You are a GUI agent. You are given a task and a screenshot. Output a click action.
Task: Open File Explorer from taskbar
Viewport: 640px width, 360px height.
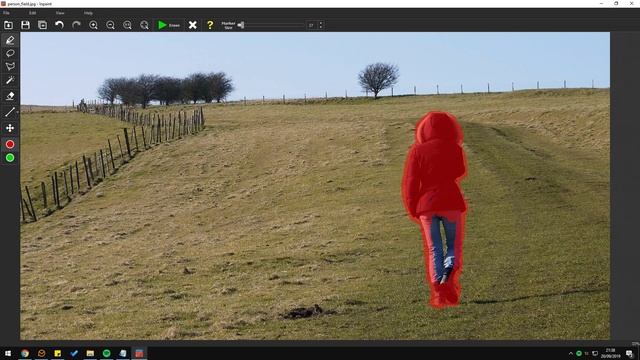pos(90,353)
